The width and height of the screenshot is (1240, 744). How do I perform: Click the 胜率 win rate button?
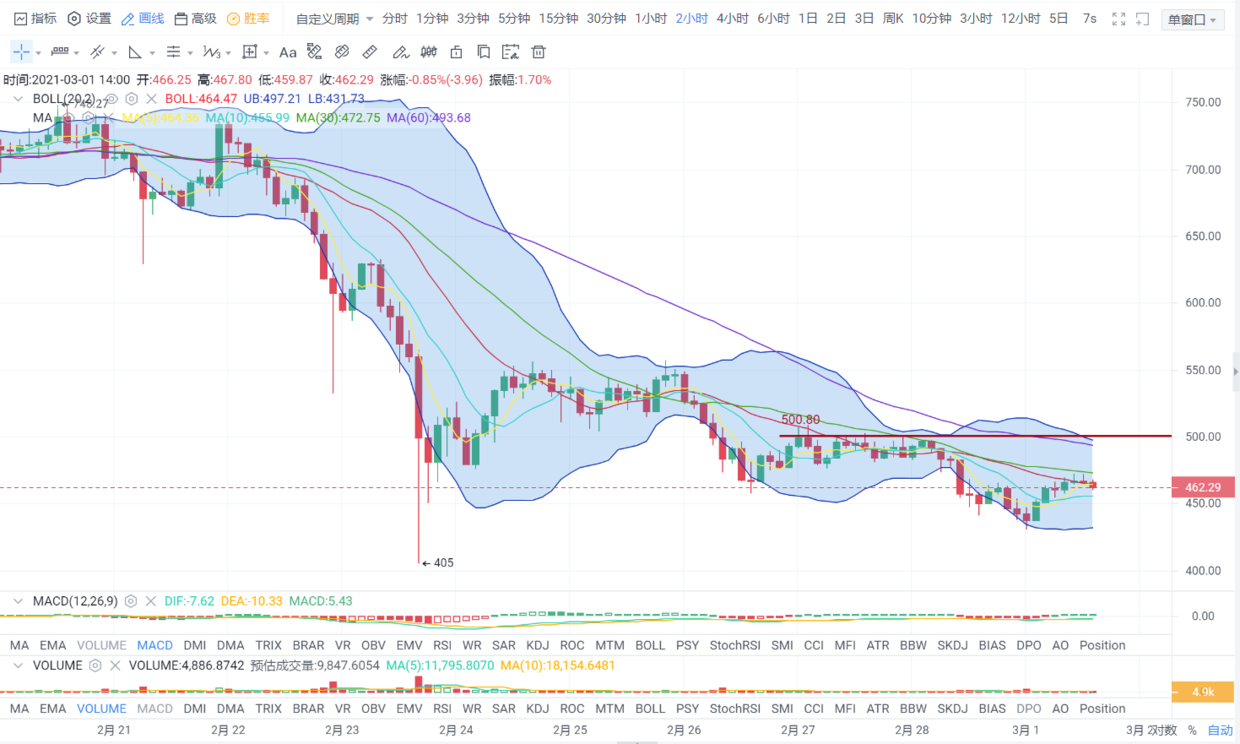[x=247, y=19]
